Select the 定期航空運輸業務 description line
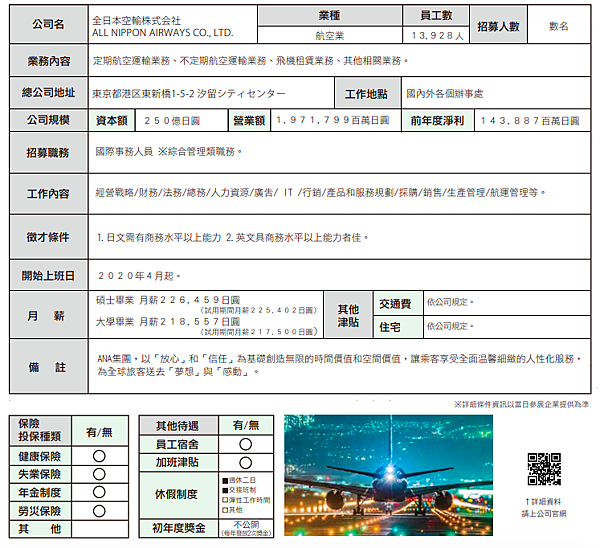 (250, 61)
